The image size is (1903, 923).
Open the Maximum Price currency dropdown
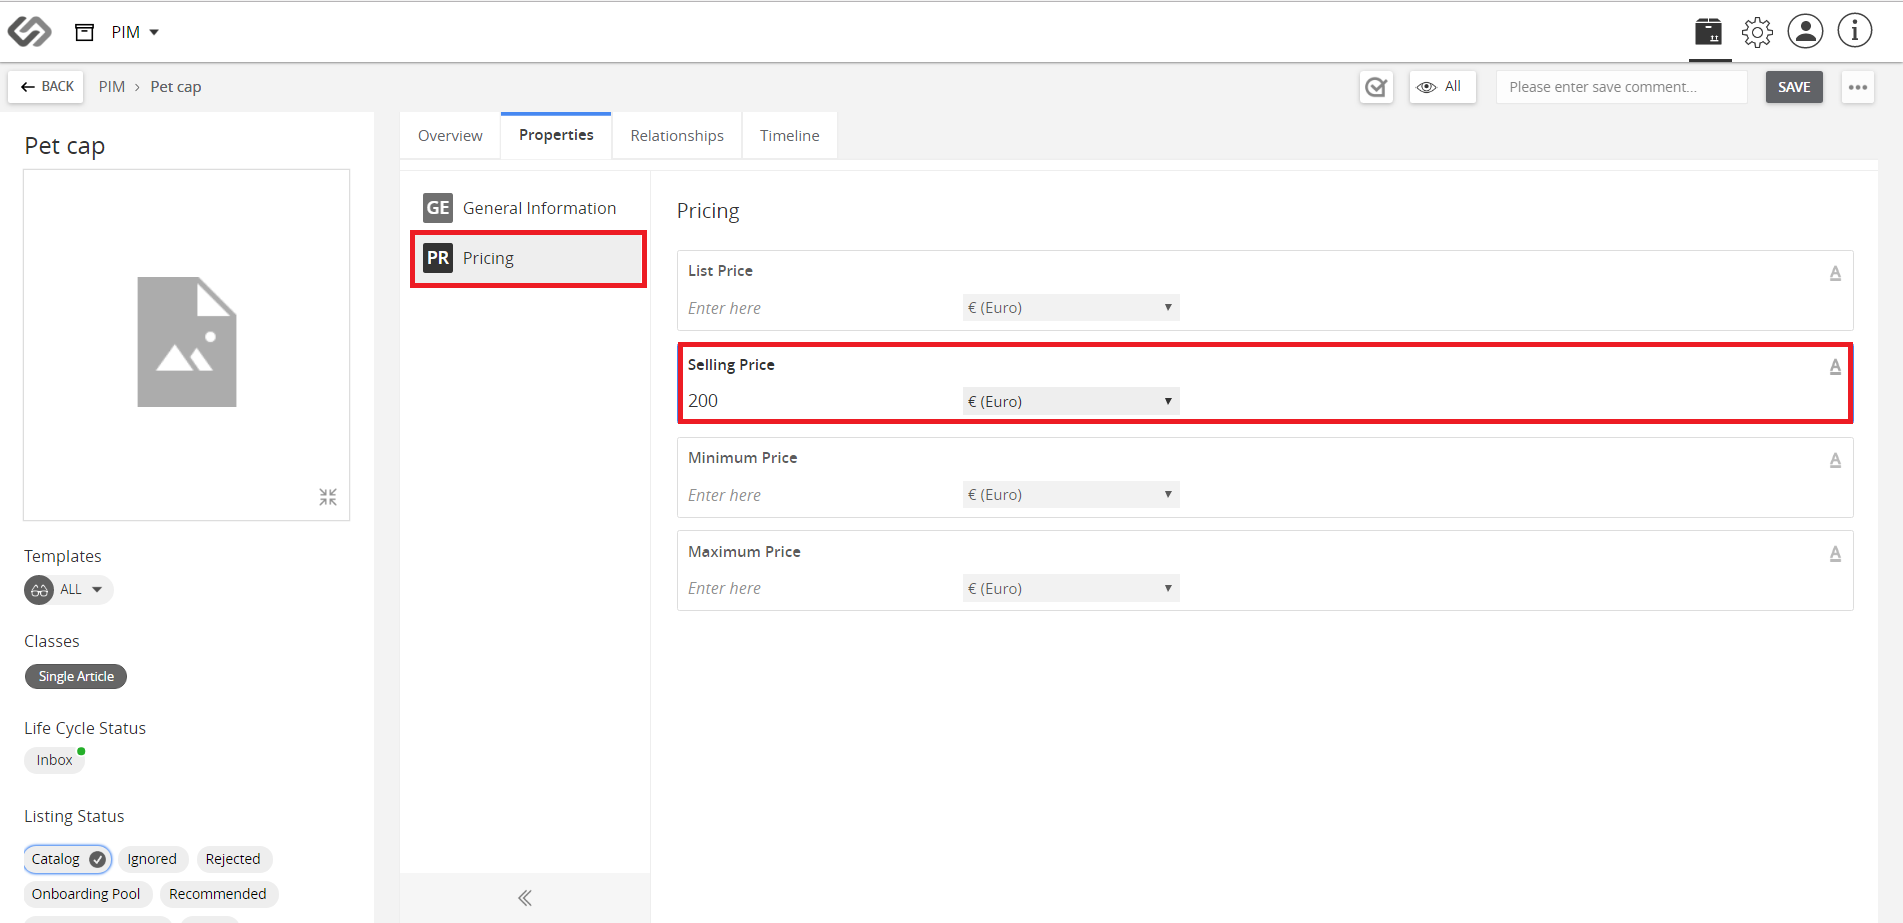(x=1071, y=588)
